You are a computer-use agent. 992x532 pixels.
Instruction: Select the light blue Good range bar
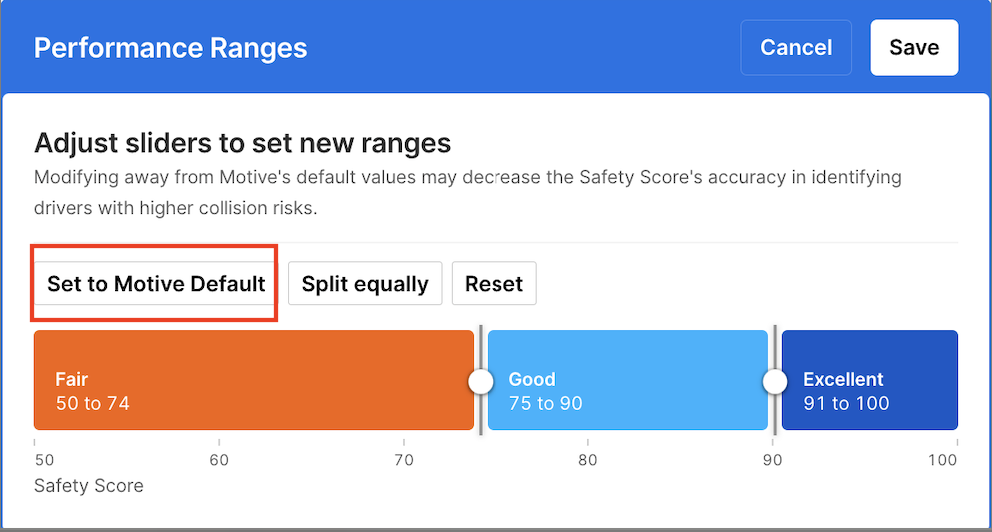point(627,380)
